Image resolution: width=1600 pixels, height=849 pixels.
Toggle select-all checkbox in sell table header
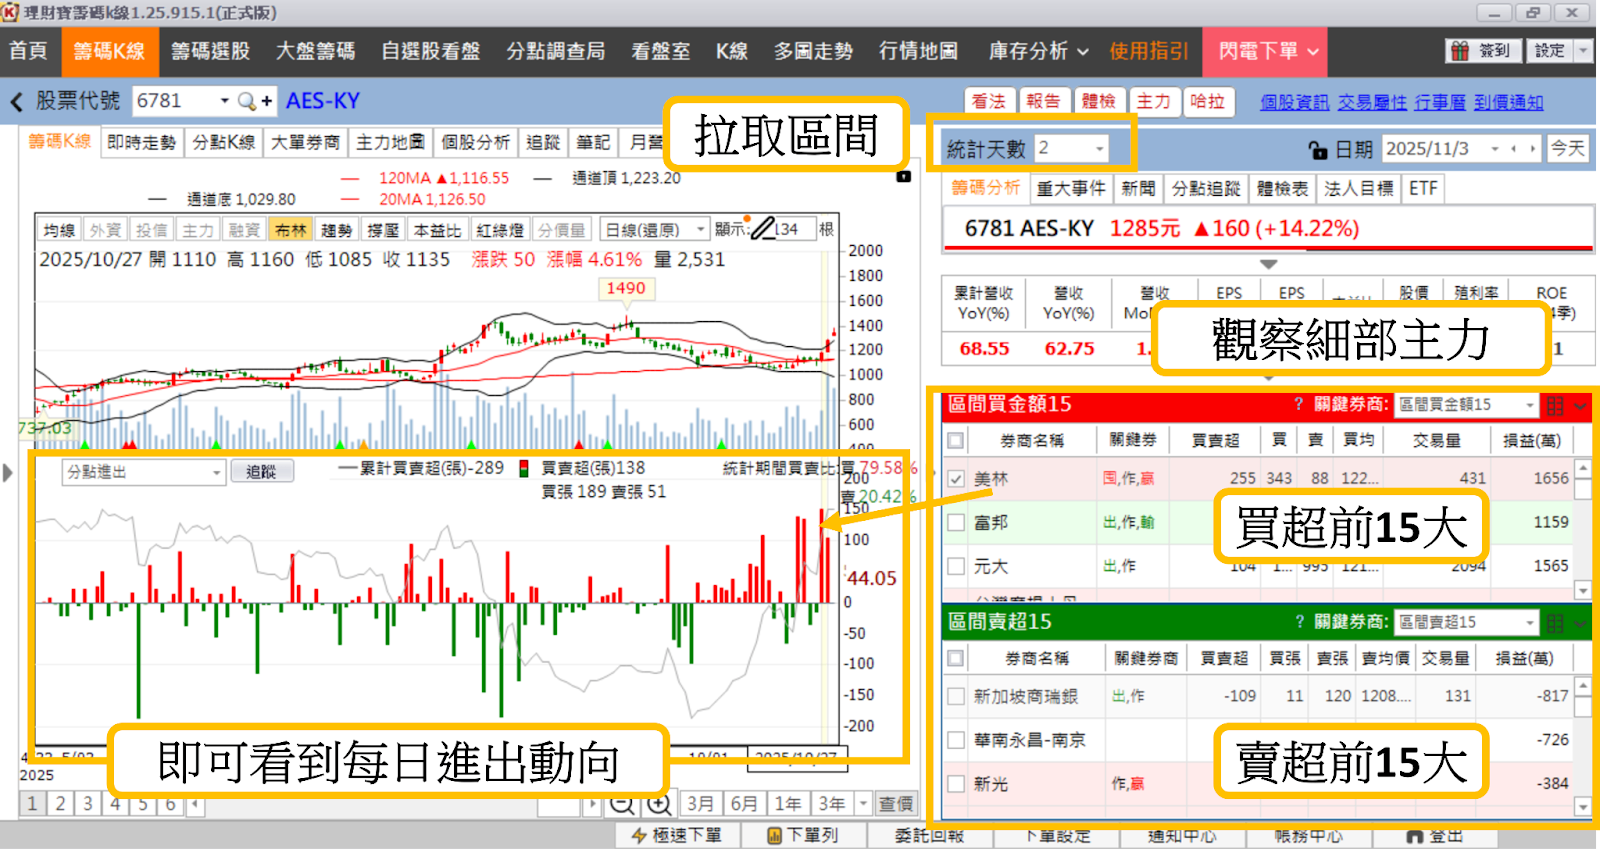point(956,658)
